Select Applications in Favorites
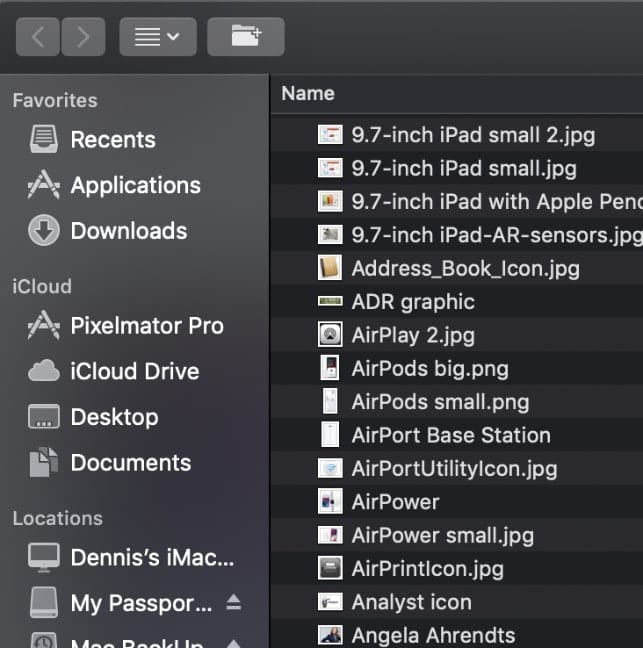Screen dimensions: 643x648 pyautogui.click(x=135, y=185)
